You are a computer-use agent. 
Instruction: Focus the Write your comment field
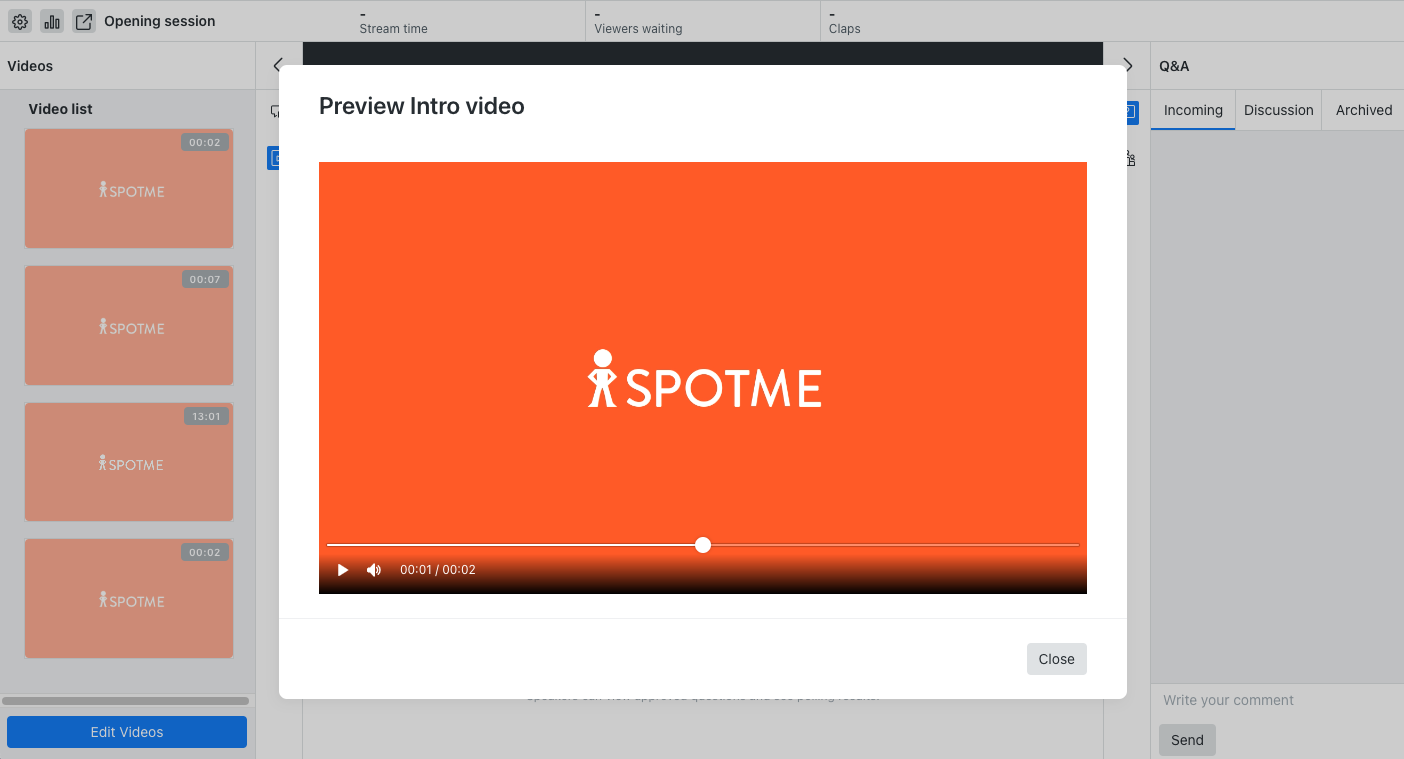[1277, 700]
